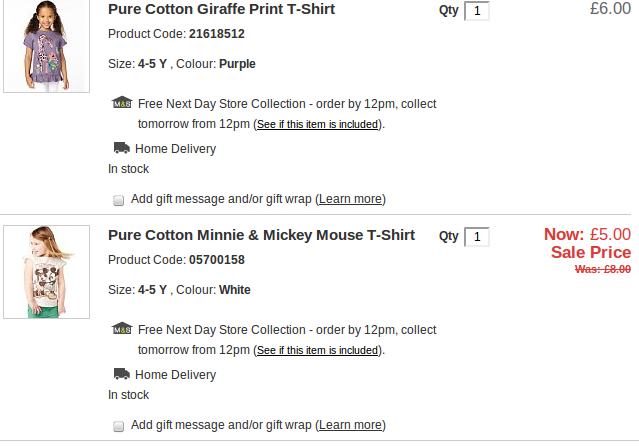Viewport: 639px width, 448px height.
Task: Click 'See if this item is included' for Giraffe T-Shirt
Action: tap(317, 125)
